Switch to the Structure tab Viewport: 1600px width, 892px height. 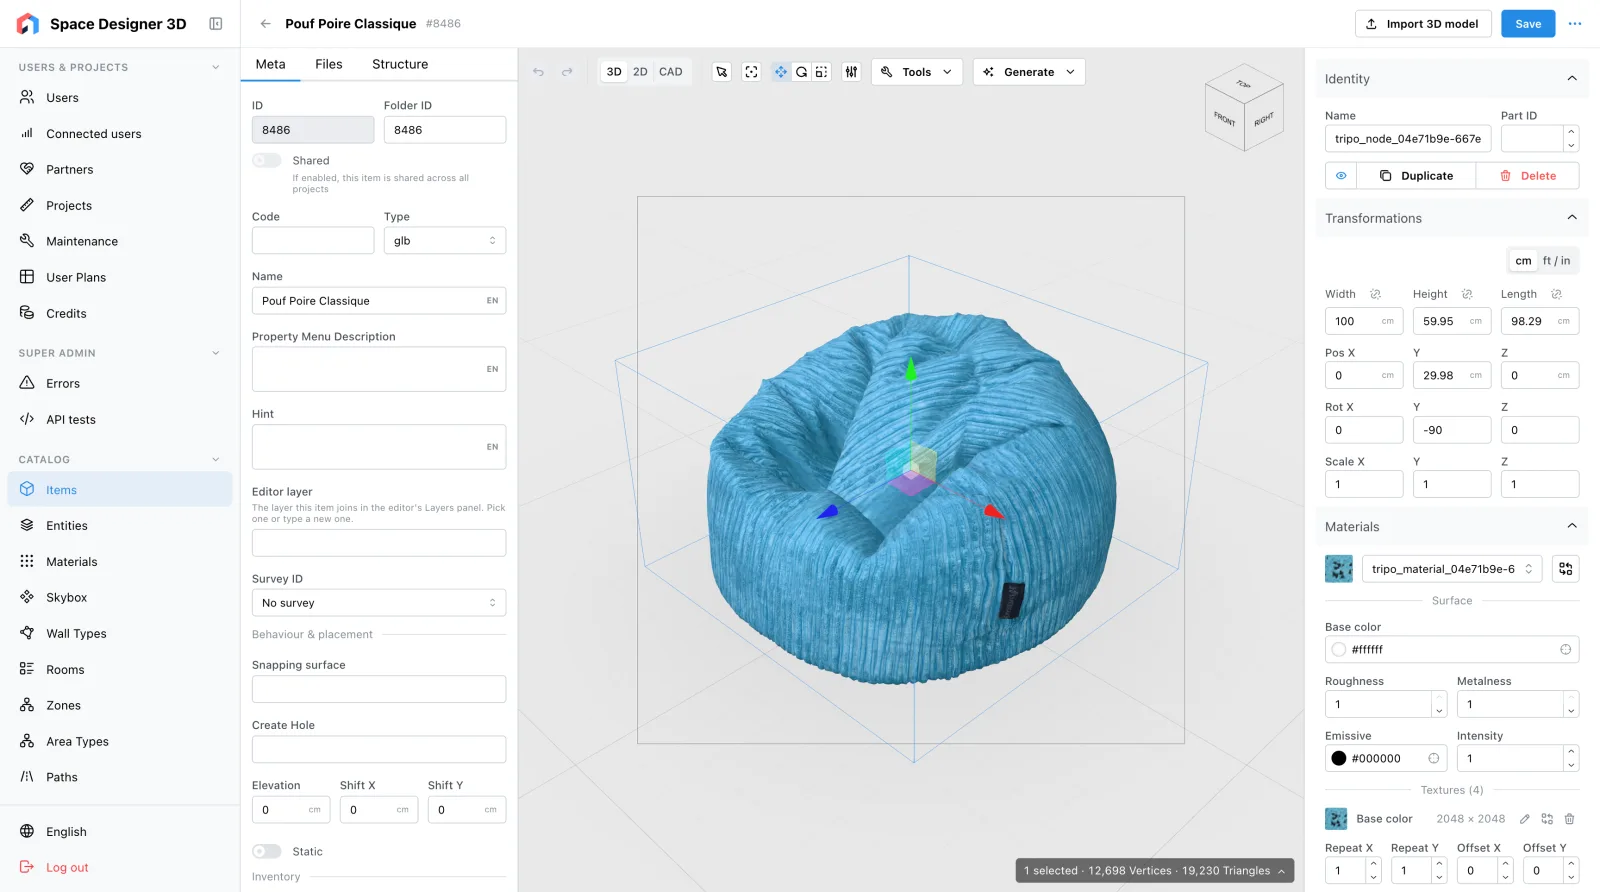pyautogui.click(x=400, y=64)
